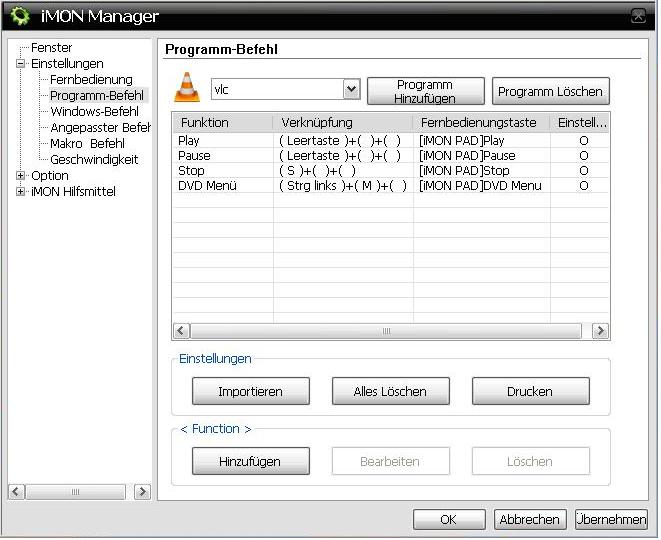Click the O setting in Play row
The width and height of the screenshot is (661, 540).
click(x=584, y=140)
